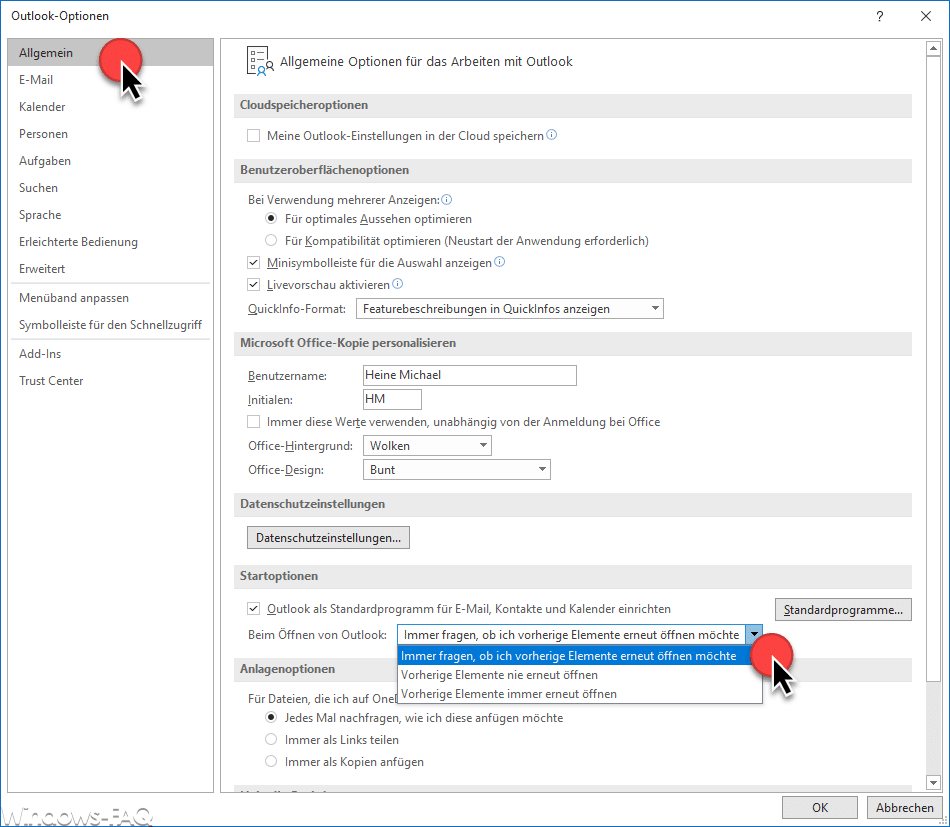The width and height of the screenshot is (950, 827).
Task: Open the Erweitert category
Action: pos(111,268)
